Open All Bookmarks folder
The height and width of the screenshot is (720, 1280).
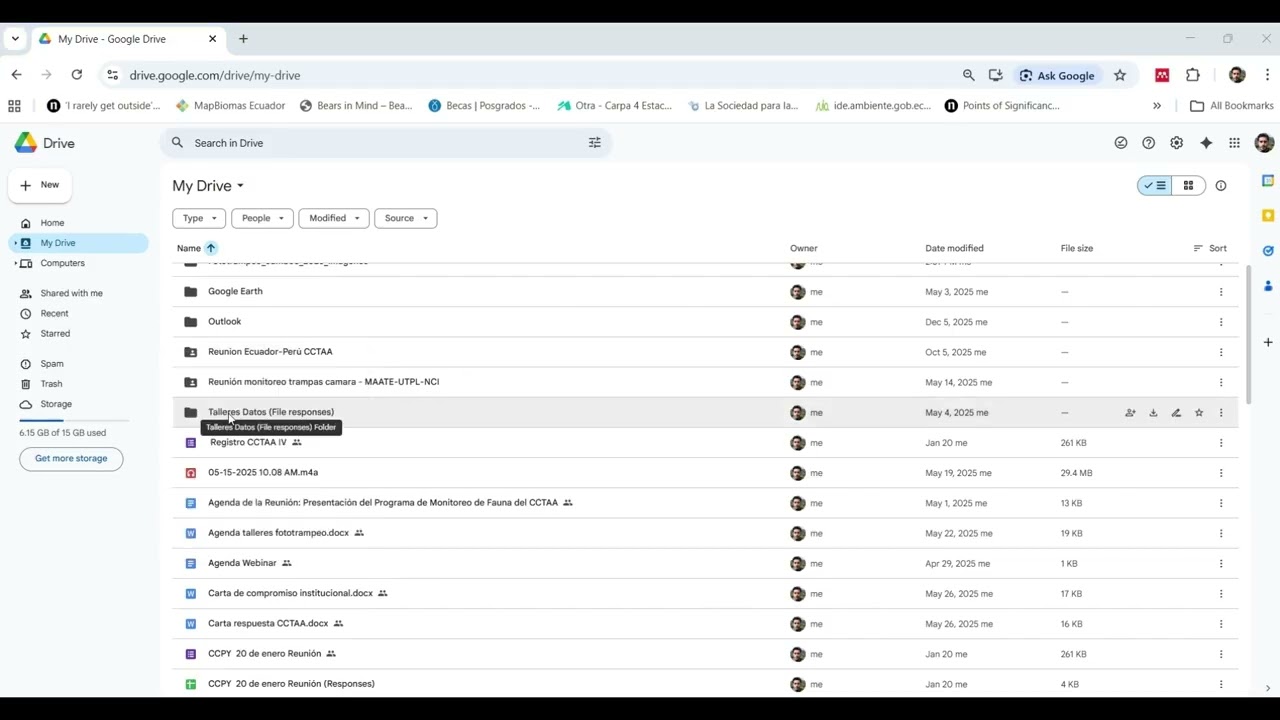pyautogui.click(x=1231, y=106)
